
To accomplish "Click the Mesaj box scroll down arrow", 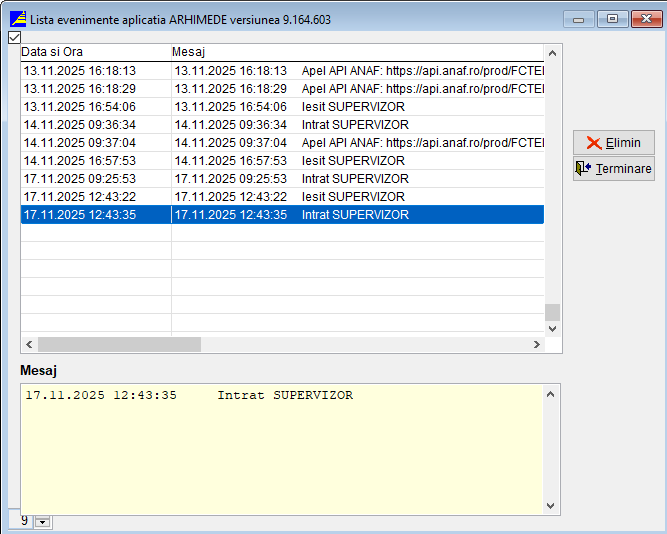I will pos(550,505).
